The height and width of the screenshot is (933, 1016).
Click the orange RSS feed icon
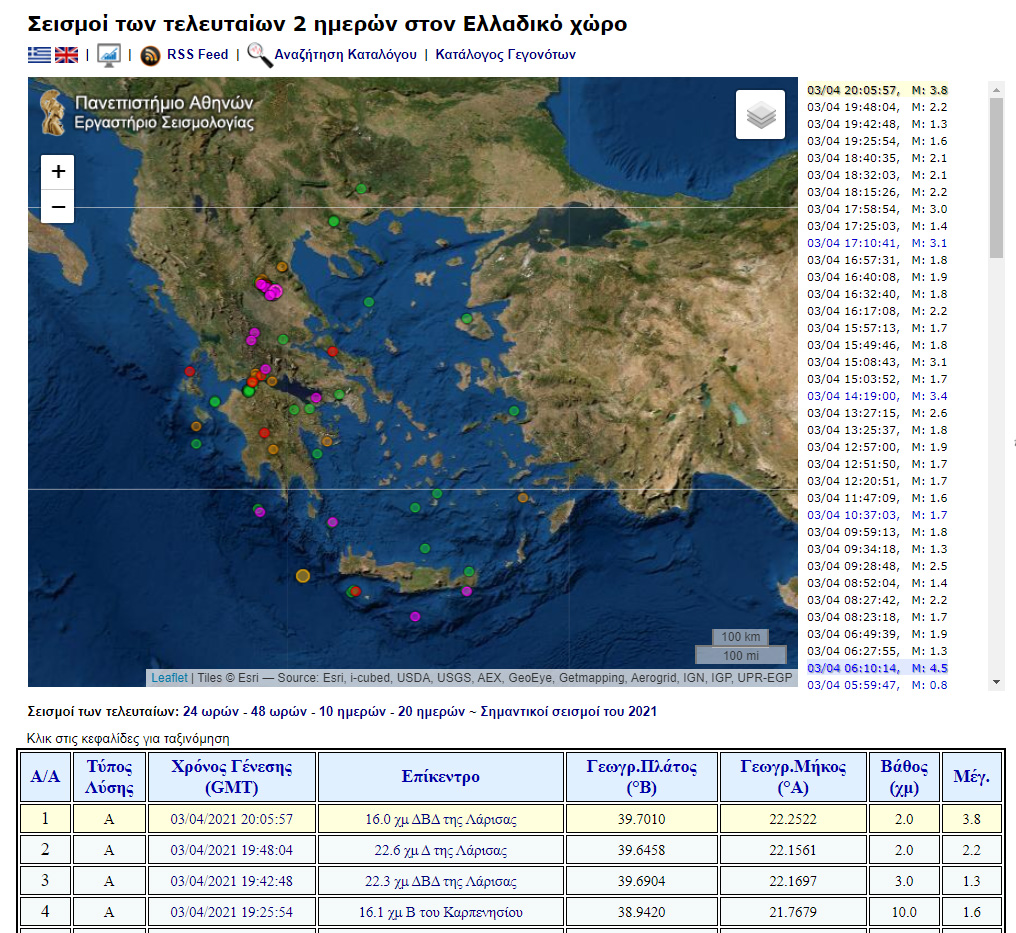[x=151, y=56]
